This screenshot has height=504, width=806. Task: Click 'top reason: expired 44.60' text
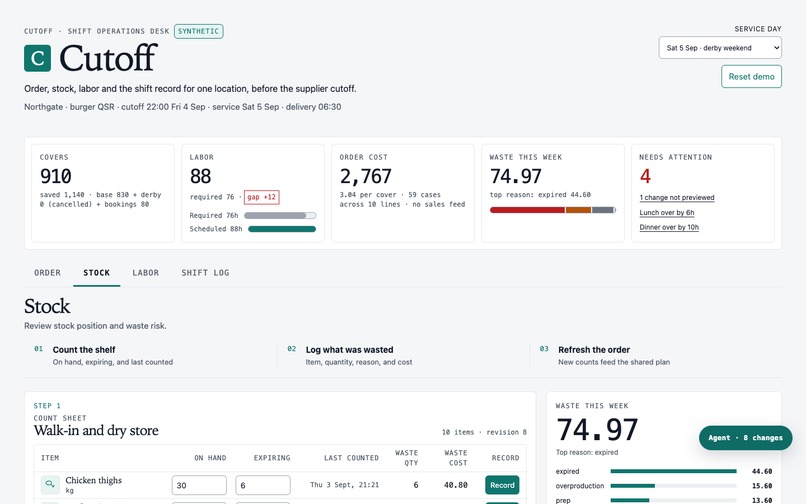[x=540, y=195]
